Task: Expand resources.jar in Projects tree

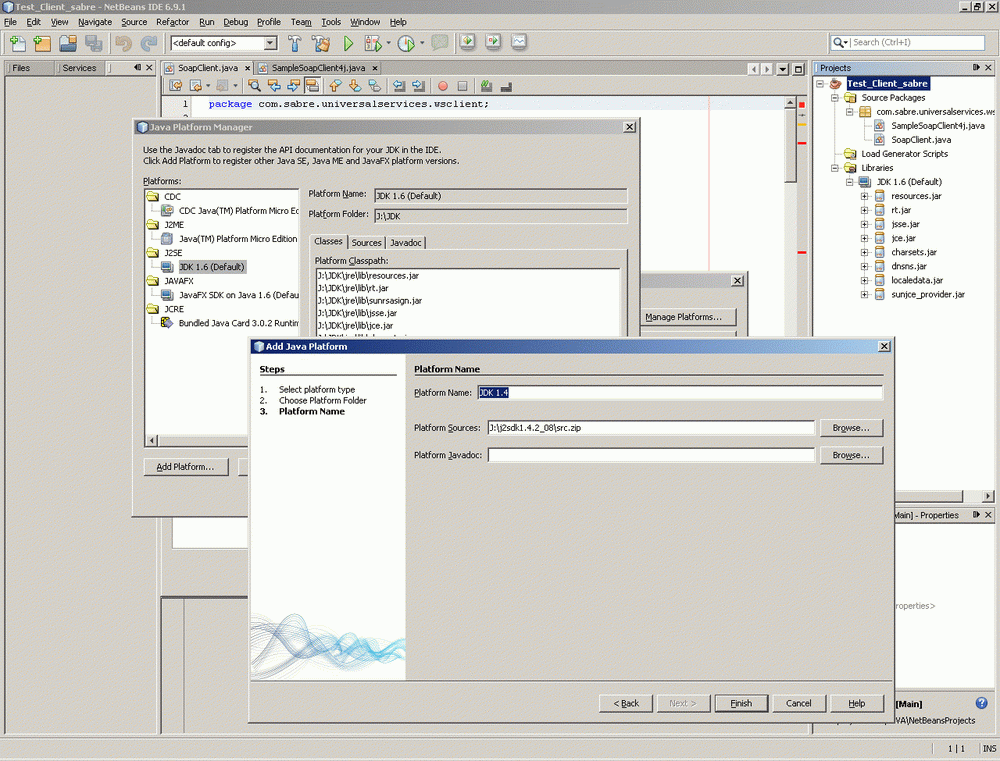Action: (x=865, y=196)
